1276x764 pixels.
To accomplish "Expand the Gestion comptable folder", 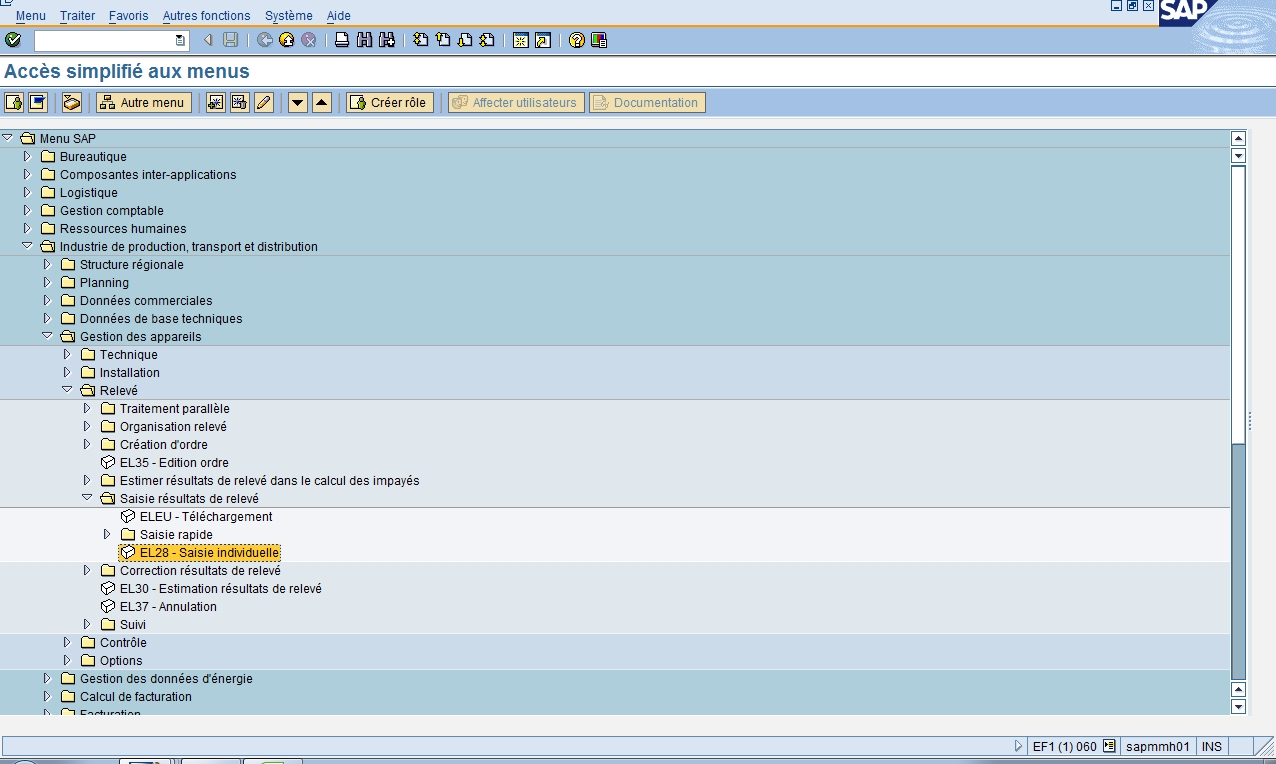I will (27, 210).
